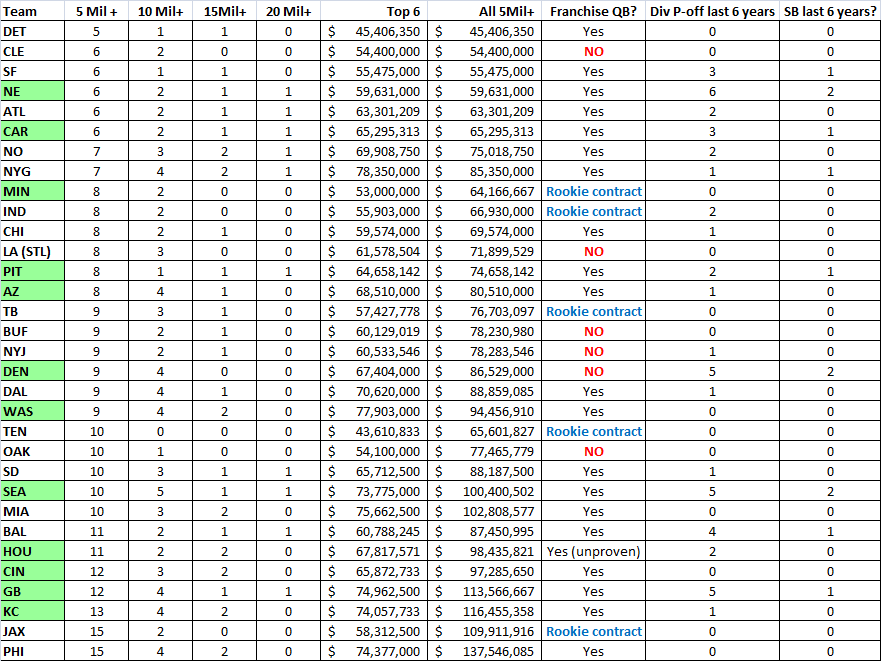Select JAX's 'Rookie contract' cell
Image resolution: width=881 pixels, height=661 pixels.
point(593,631)
